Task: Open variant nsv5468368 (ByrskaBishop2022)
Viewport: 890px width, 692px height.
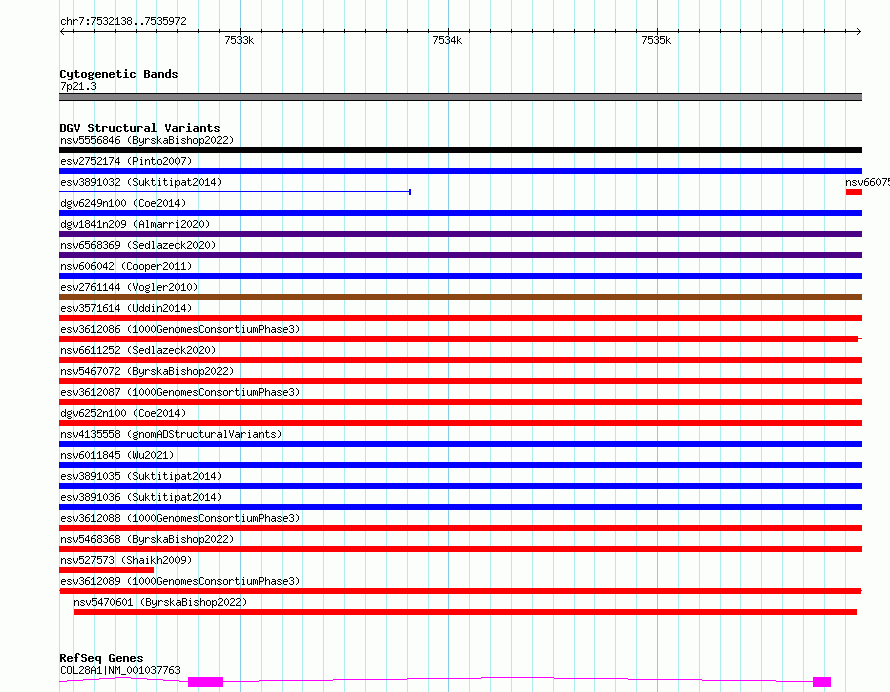Action: [147, 539]
